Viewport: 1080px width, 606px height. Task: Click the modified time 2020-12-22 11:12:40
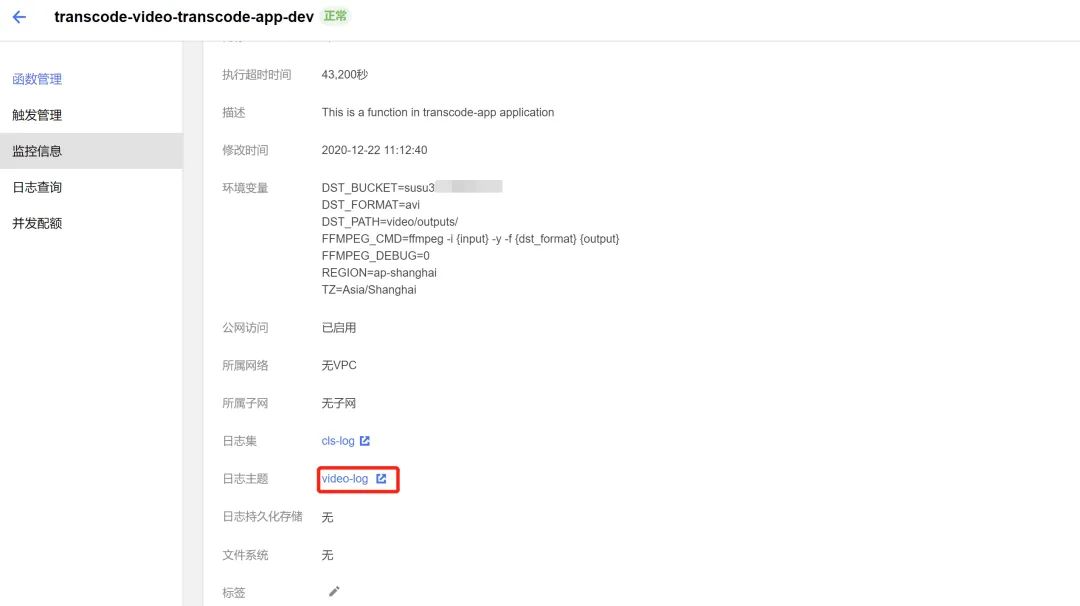[374, 150]
